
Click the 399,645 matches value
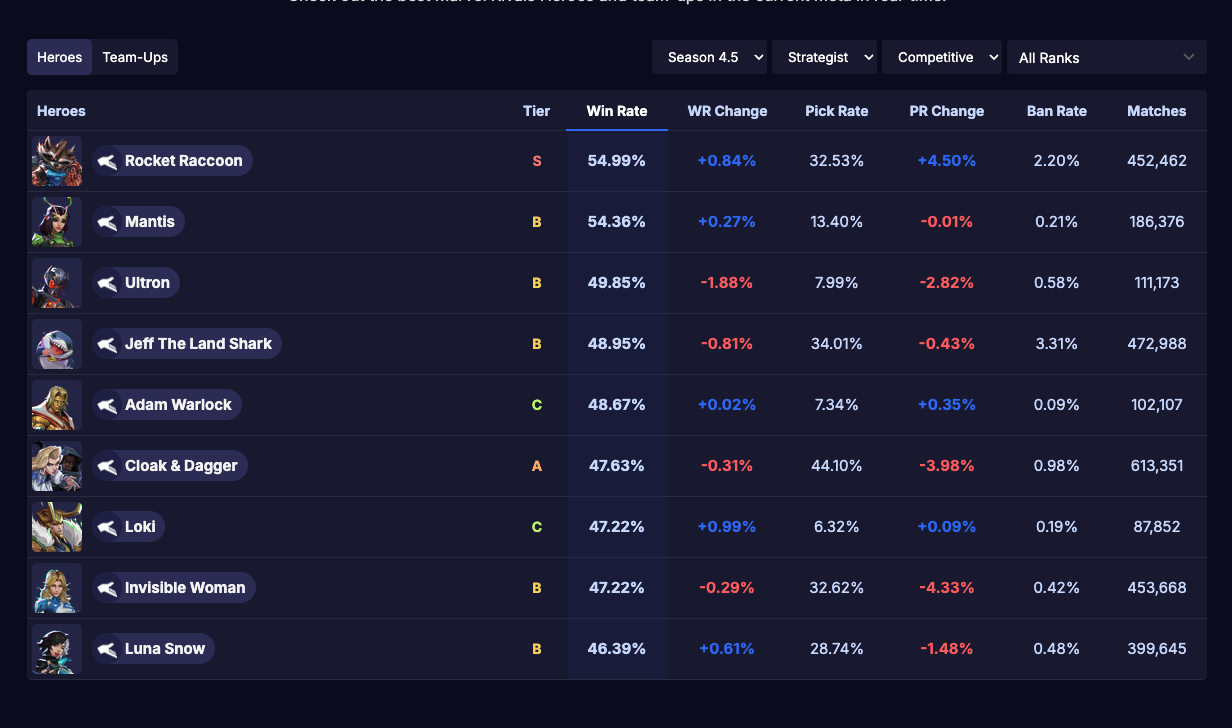(1157, 649)
